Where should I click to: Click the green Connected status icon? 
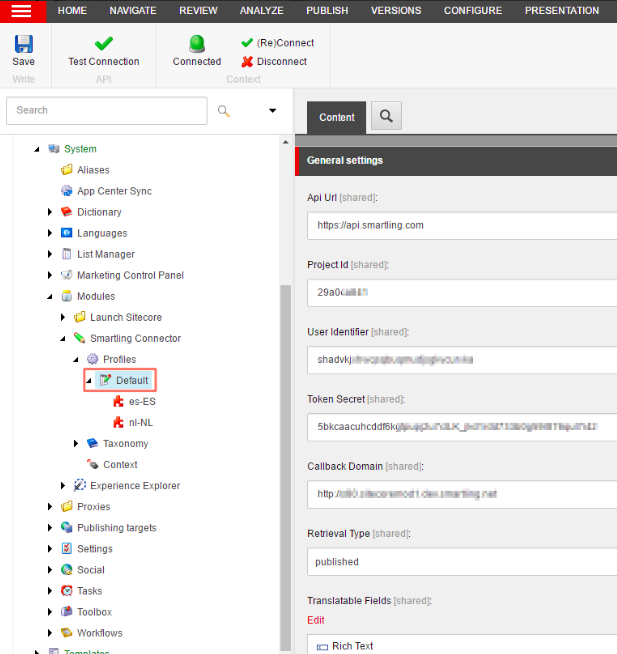tap(197, 44)
